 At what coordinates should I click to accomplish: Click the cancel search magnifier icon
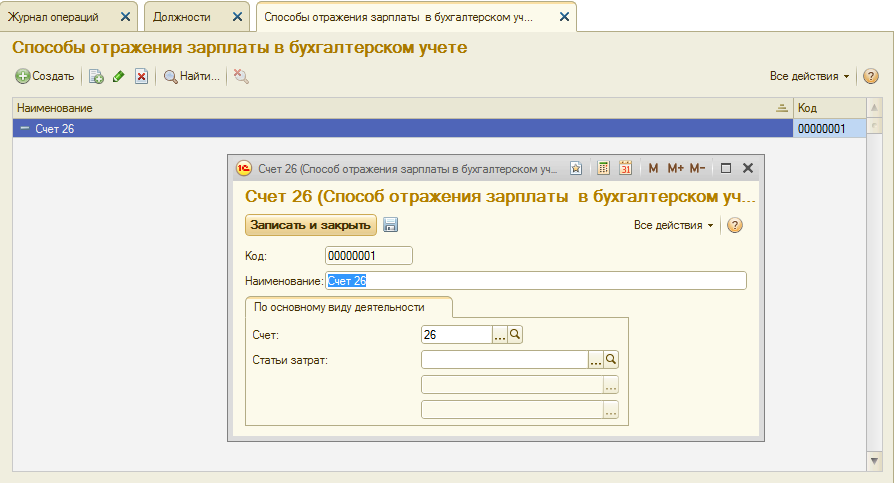241,76
